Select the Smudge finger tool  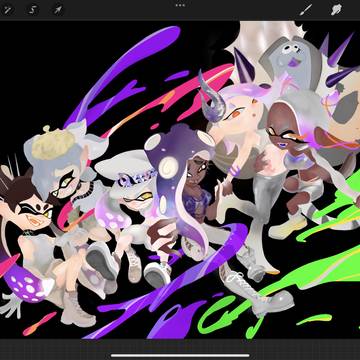[x=337, y=10]
